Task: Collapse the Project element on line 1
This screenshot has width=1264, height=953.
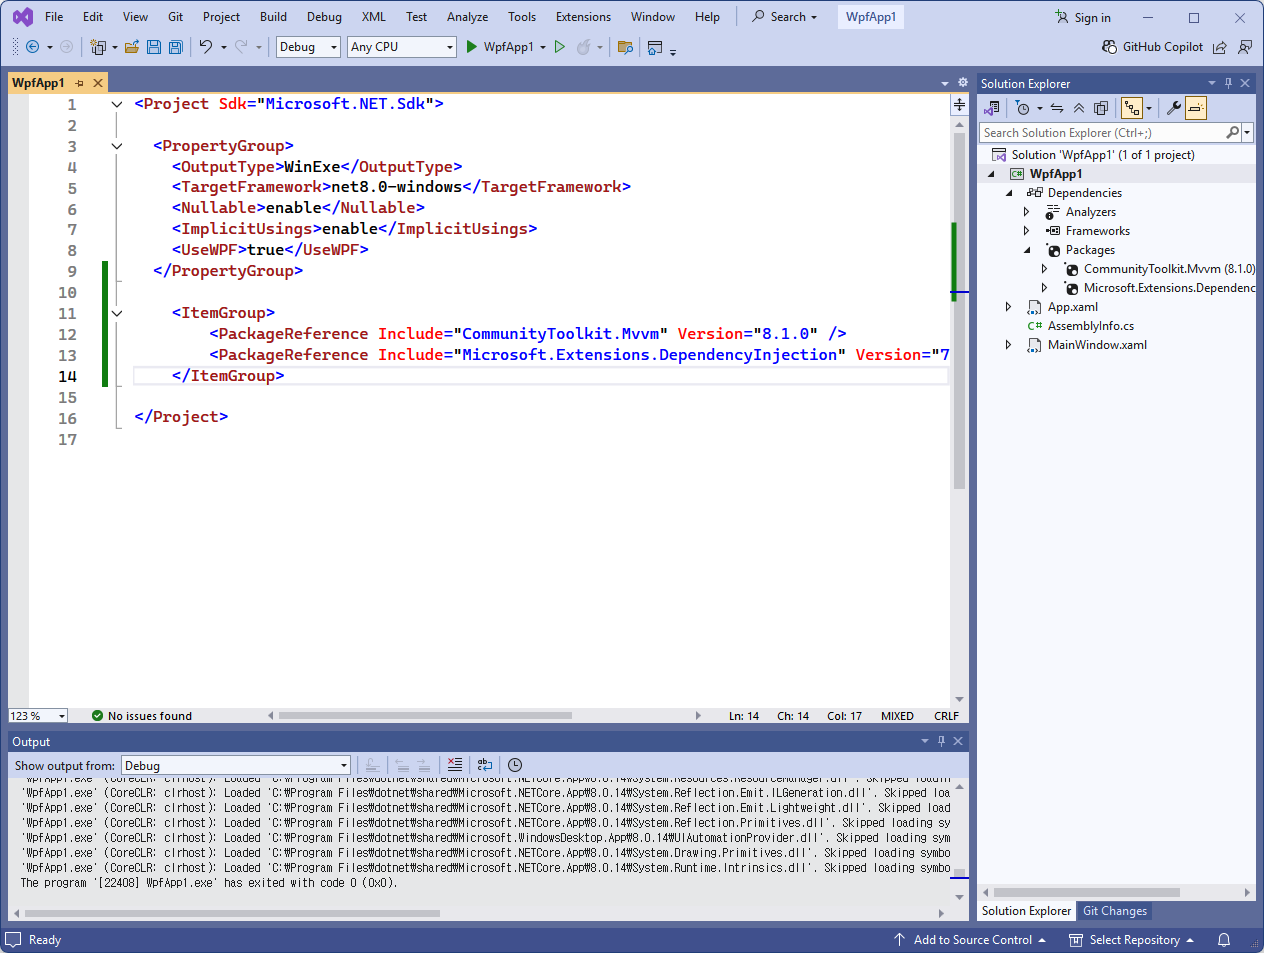Action: tap(117, 104)
